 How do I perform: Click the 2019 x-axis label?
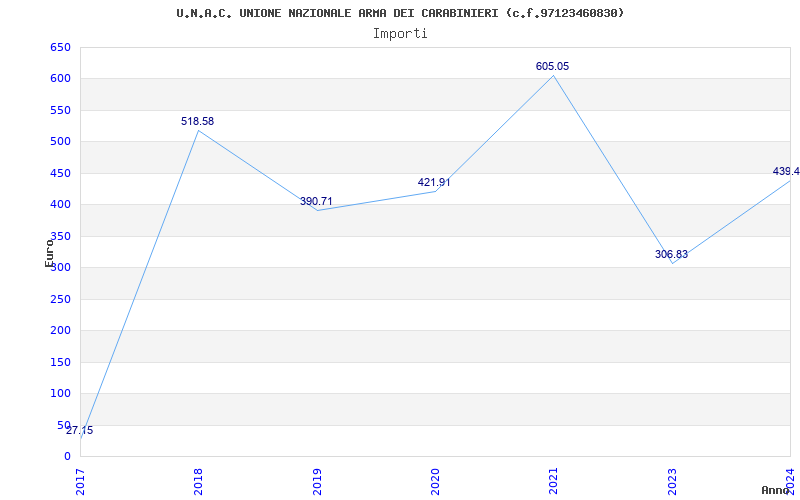pyautogui.click(x=317, y=481)
